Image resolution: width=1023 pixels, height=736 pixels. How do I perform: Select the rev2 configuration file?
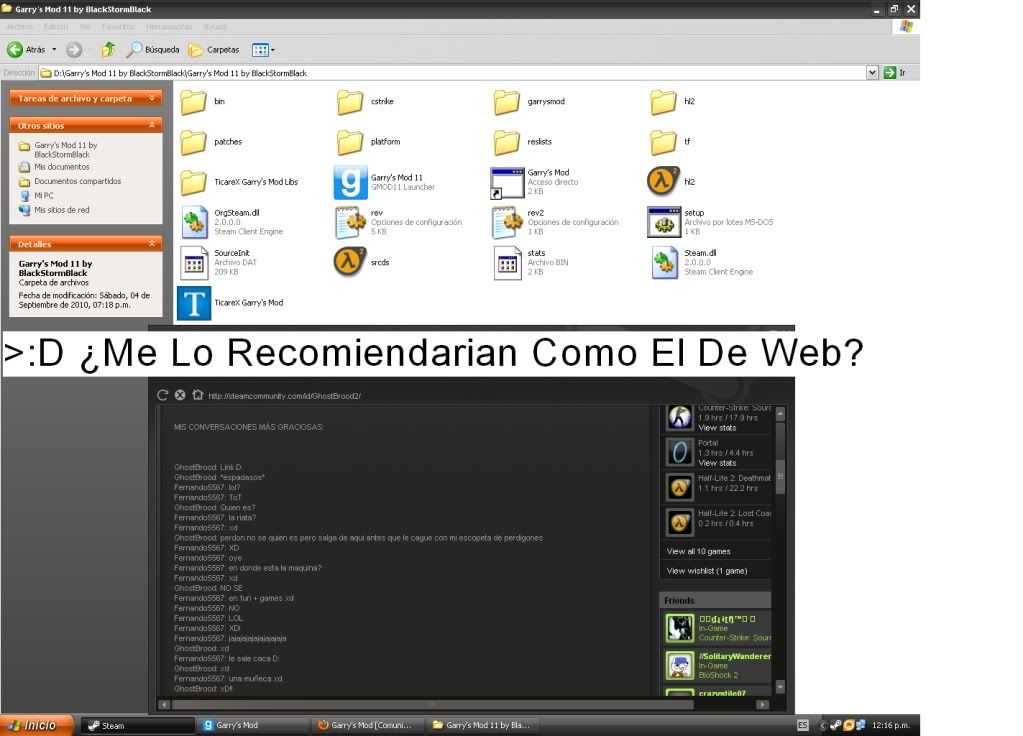(x=507, y=222)
